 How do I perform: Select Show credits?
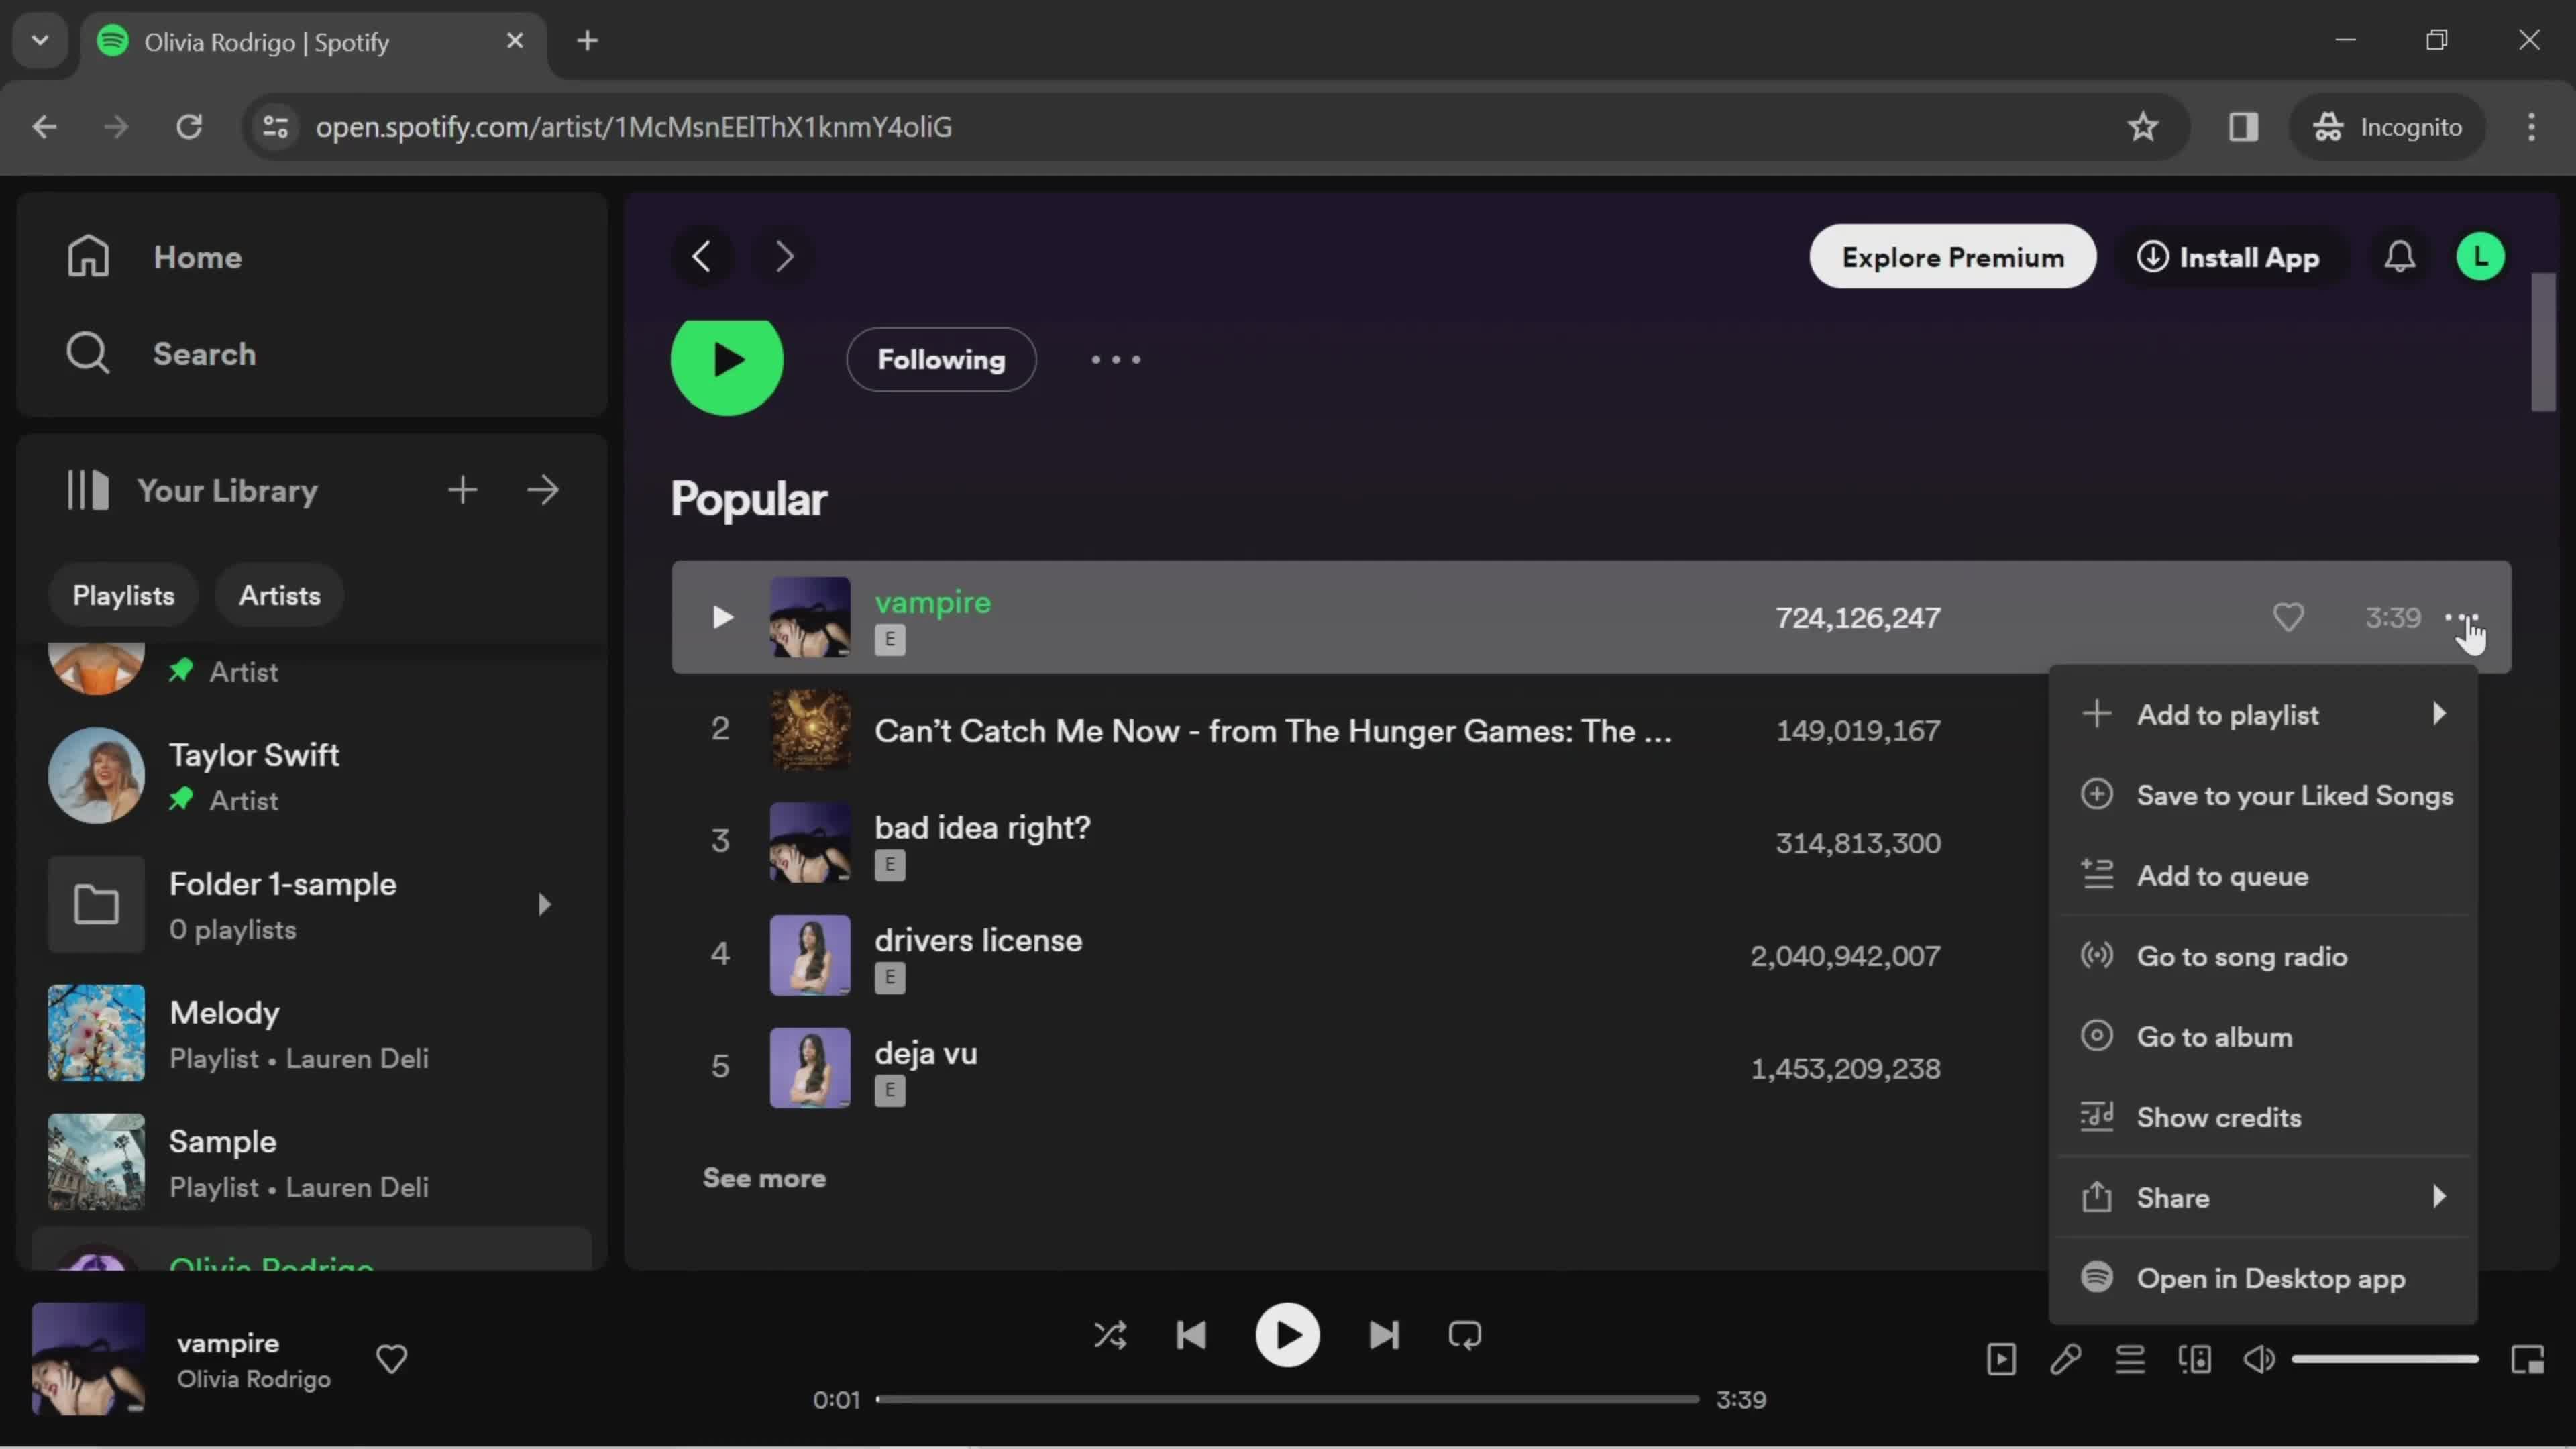[2264, 1117]
